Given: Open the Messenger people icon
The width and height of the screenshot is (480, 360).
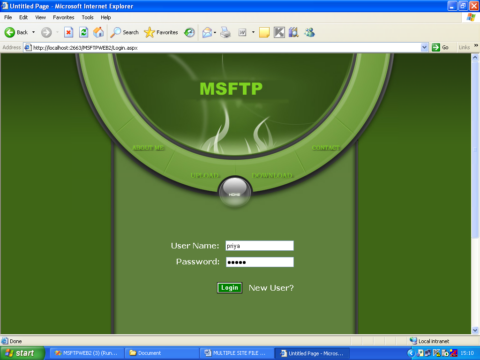Looking at the screenshot, I should (x=309, y=32).
